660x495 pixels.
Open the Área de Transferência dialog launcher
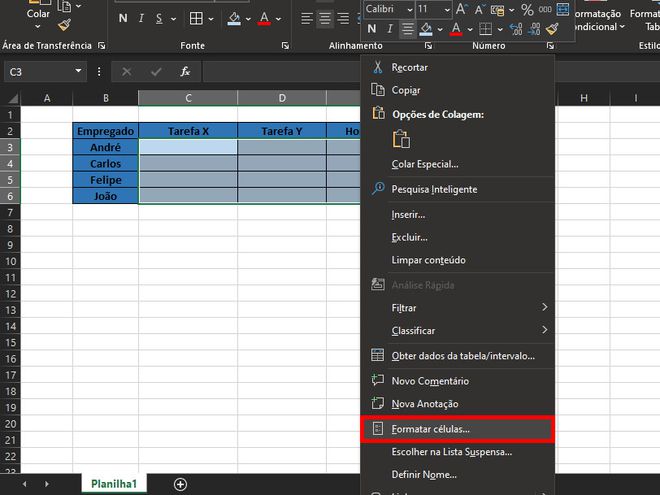pos(101,45)
